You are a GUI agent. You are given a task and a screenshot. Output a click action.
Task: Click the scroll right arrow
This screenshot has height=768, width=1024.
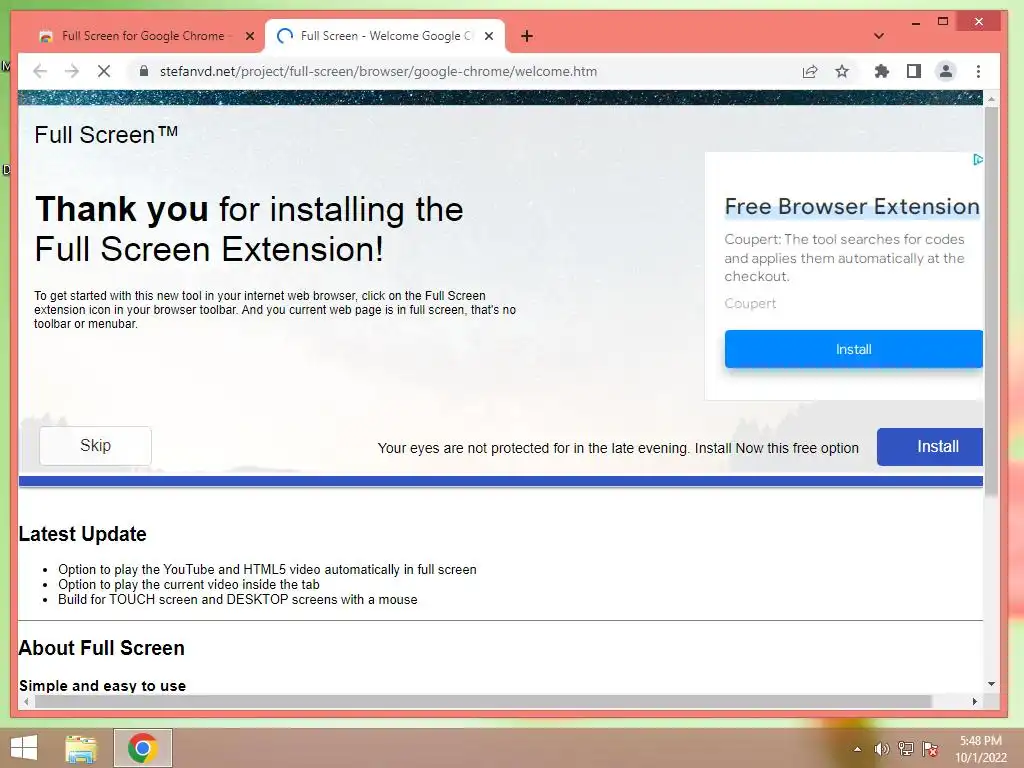click(x=974, y=701)
